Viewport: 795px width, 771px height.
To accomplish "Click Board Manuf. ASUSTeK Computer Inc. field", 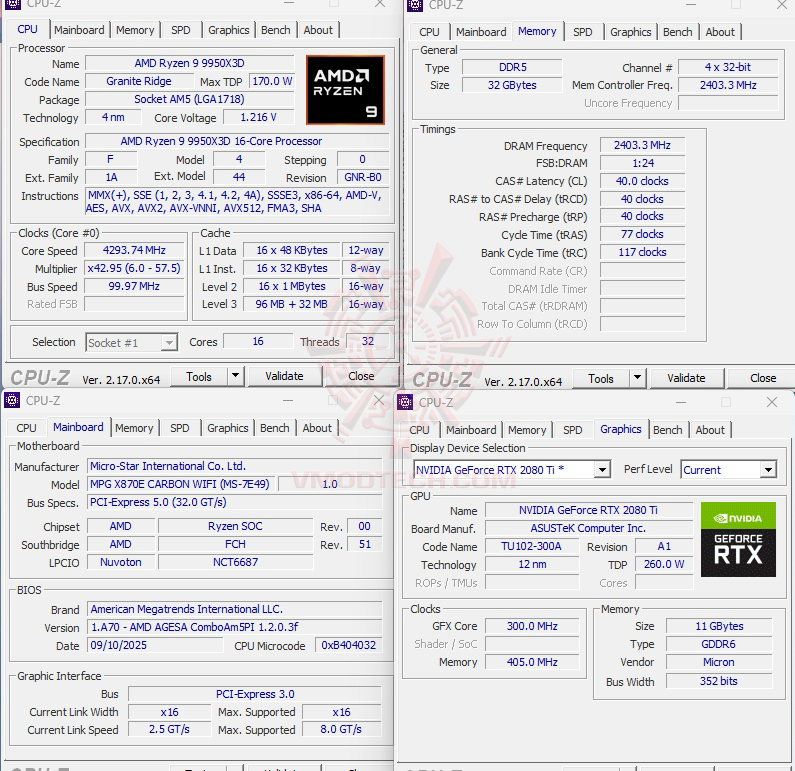I will point(588,528).
